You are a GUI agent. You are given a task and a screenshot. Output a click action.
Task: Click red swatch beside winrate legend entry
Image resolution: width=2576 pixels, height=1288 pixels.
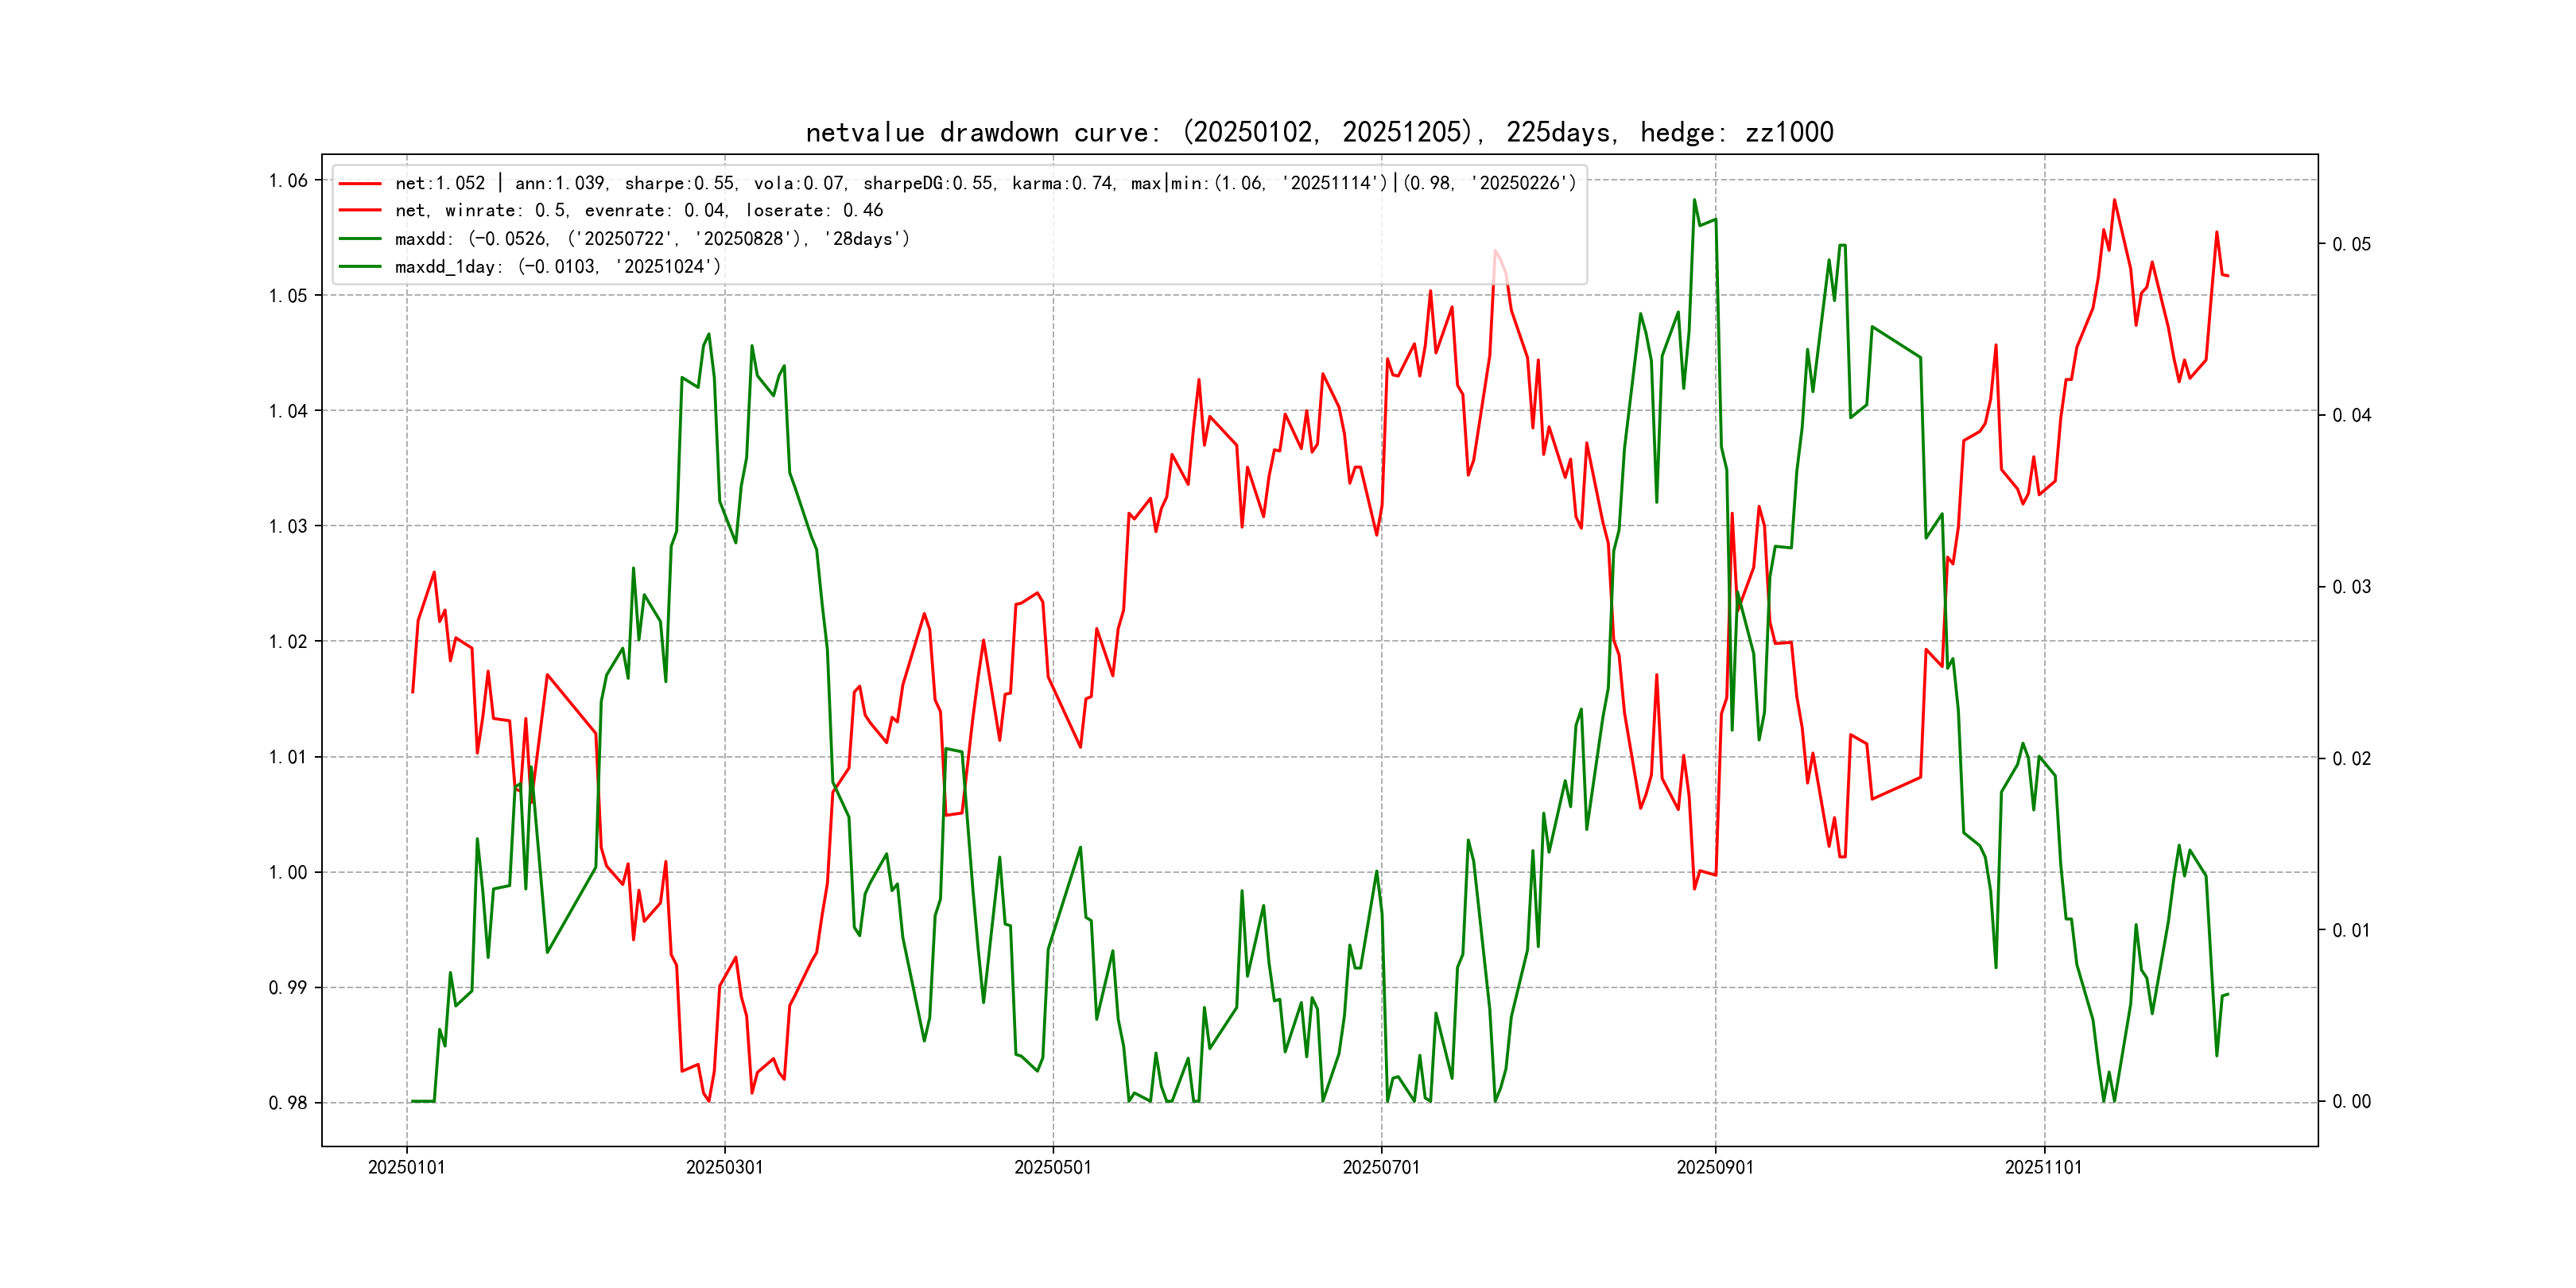(x=360, y=211)
